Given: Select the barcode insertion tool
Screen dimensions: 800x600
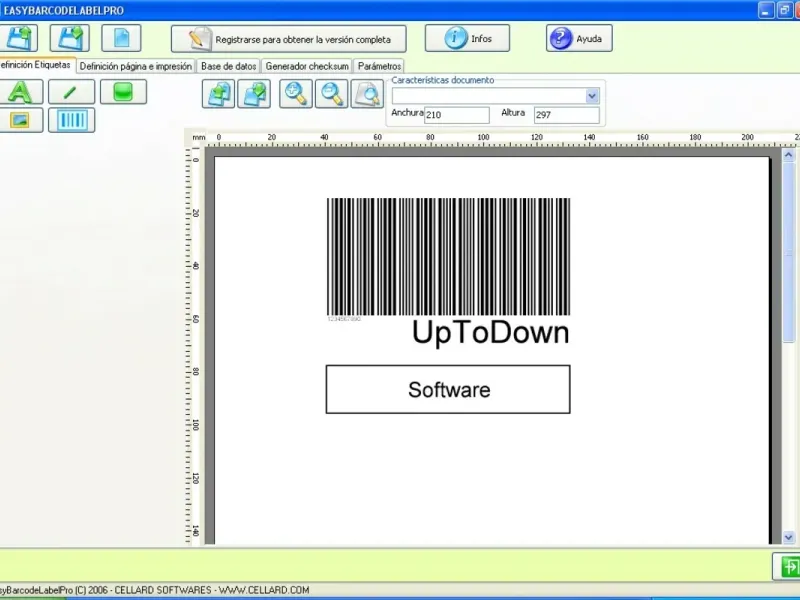Looking at the screenshot, I should coord(71,120).
